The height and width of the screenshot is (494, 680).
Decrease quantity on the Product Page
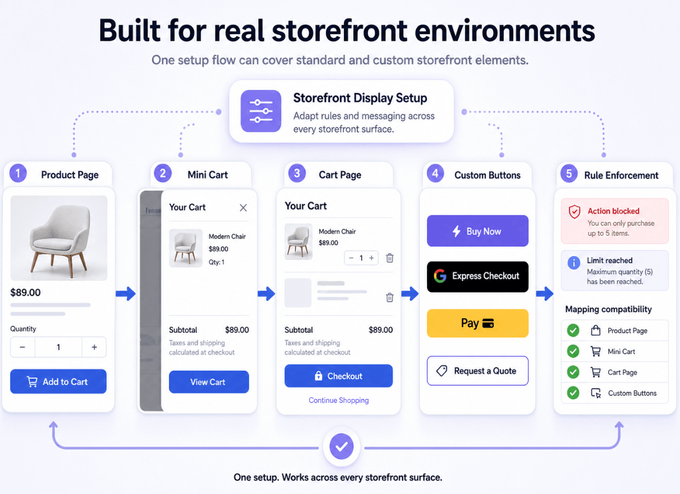23,347
